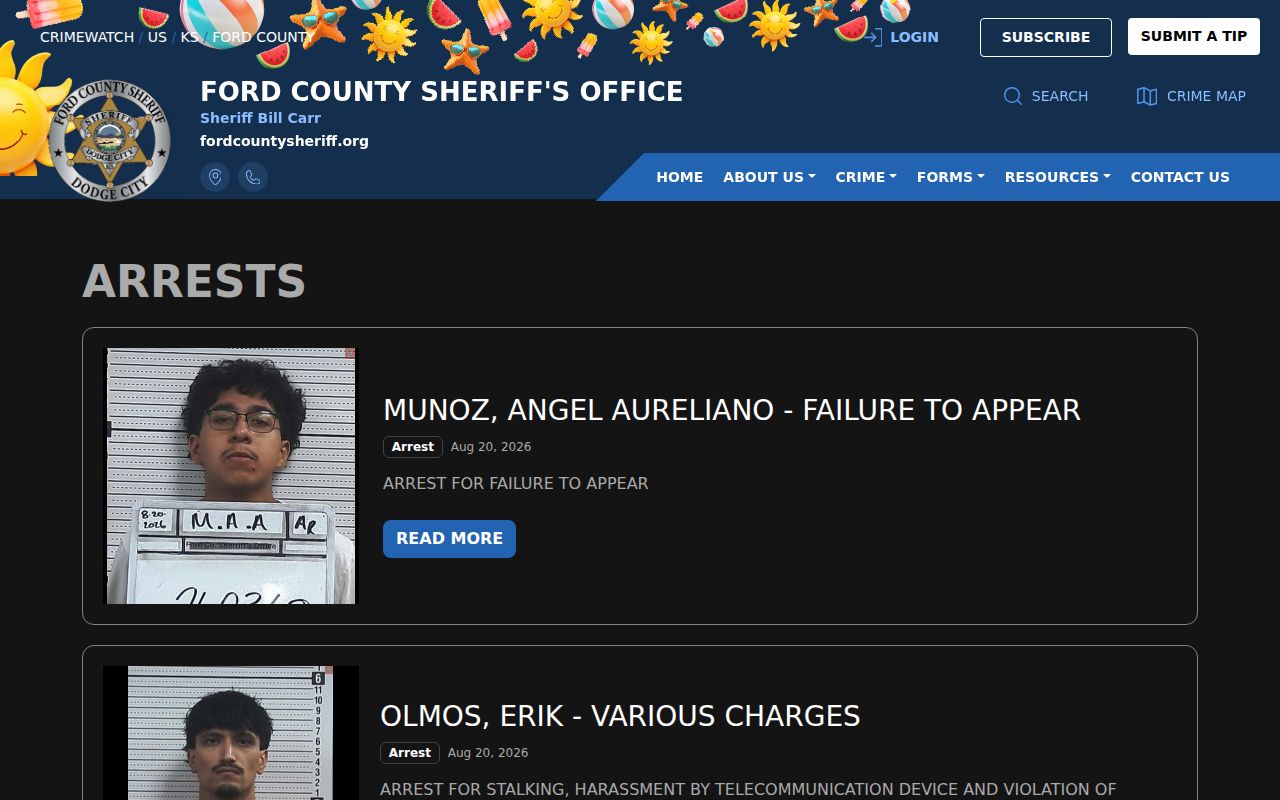Image resolution: width=1280 pixels, height=800 pixels.
Task: Click the Arrest tag on Olmos entry
Action: tap(410, 753)
